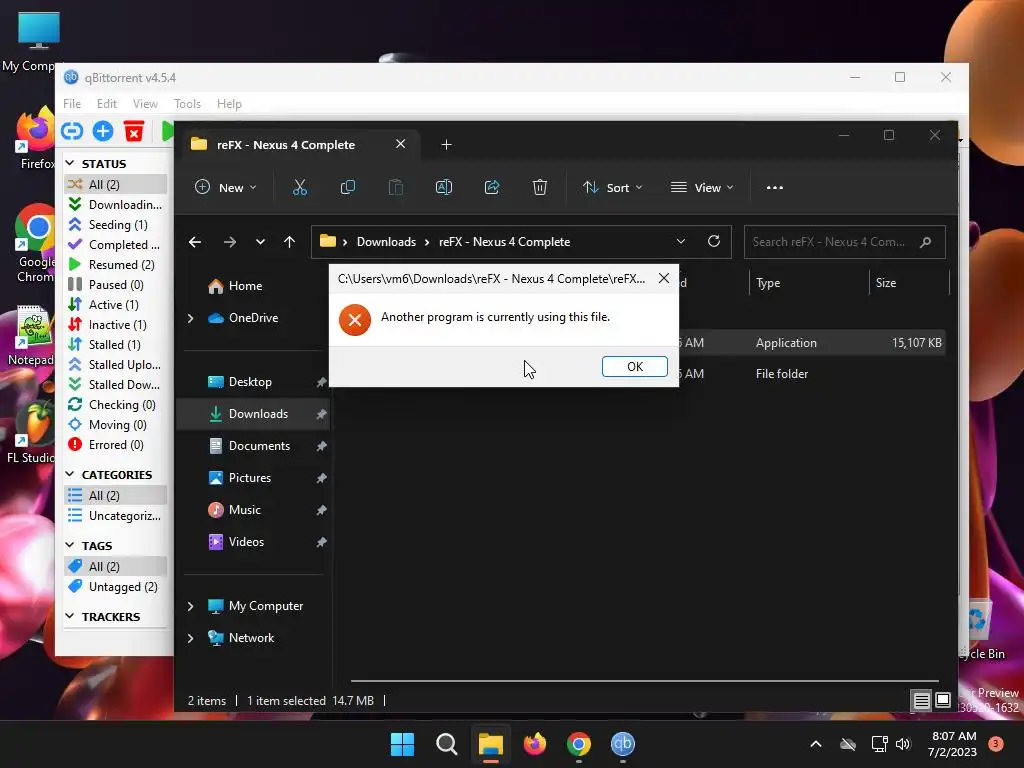
Task: Click qBittorrent Add torrent file icon
Action: pyautogui.click(x=103, y=131)
